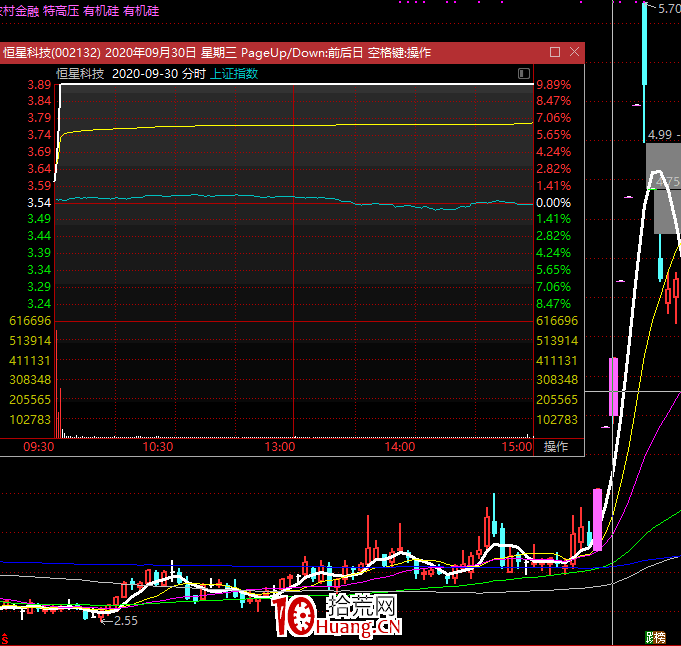The image size is (681, 646).
Task: Click the 09:30 time axis marker
Action: pos(39,447)
